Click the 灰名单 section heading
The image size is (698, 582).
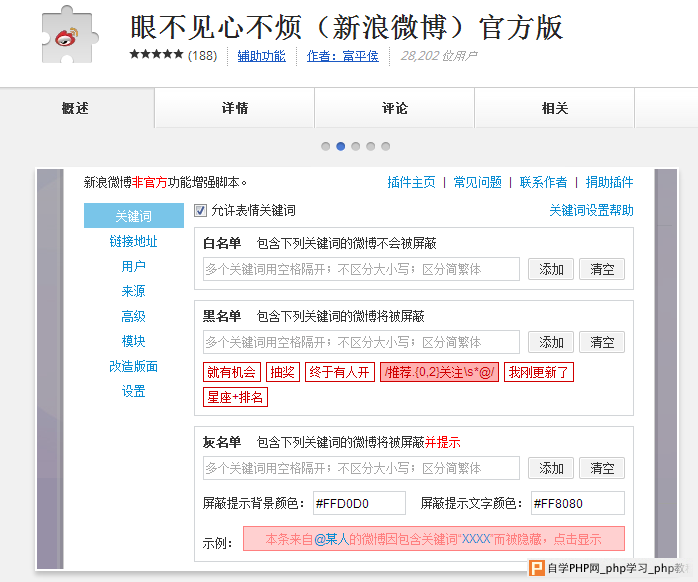click(222, 442)
